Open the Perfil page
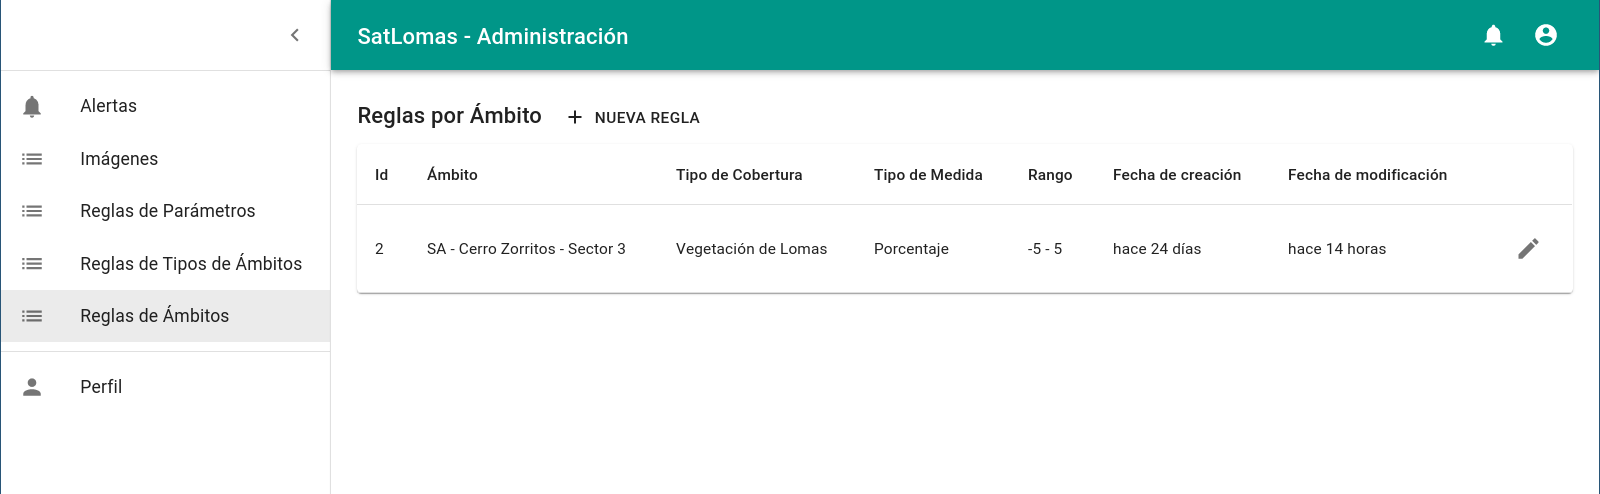Screen dimensions: 1600x494 point(165,387)
